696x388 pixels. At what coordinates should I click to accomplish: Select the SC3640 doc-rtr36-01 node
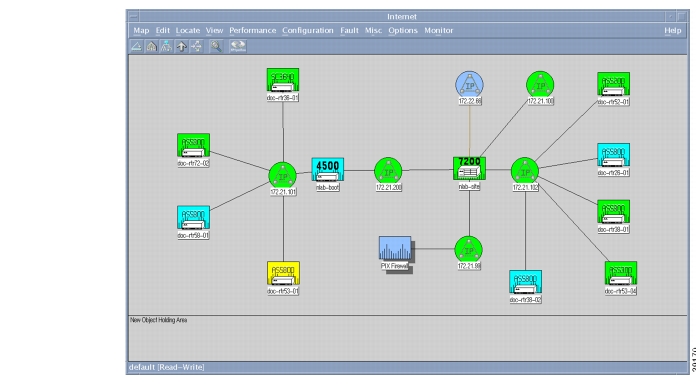pos(283,80)
